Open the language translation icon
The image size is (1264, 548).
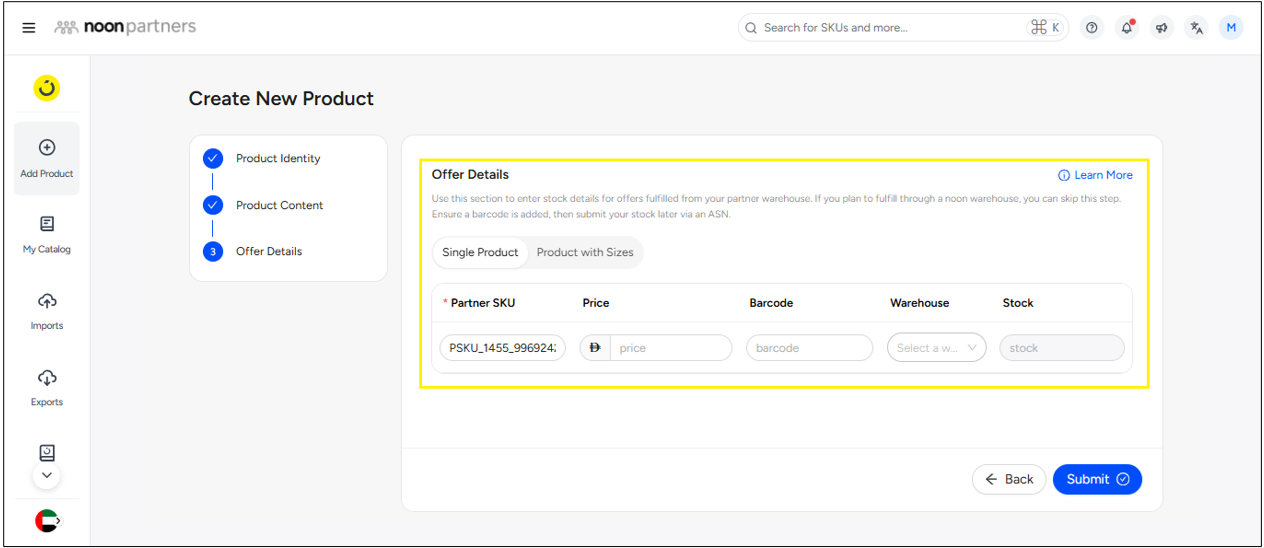tap(1196, 28)
